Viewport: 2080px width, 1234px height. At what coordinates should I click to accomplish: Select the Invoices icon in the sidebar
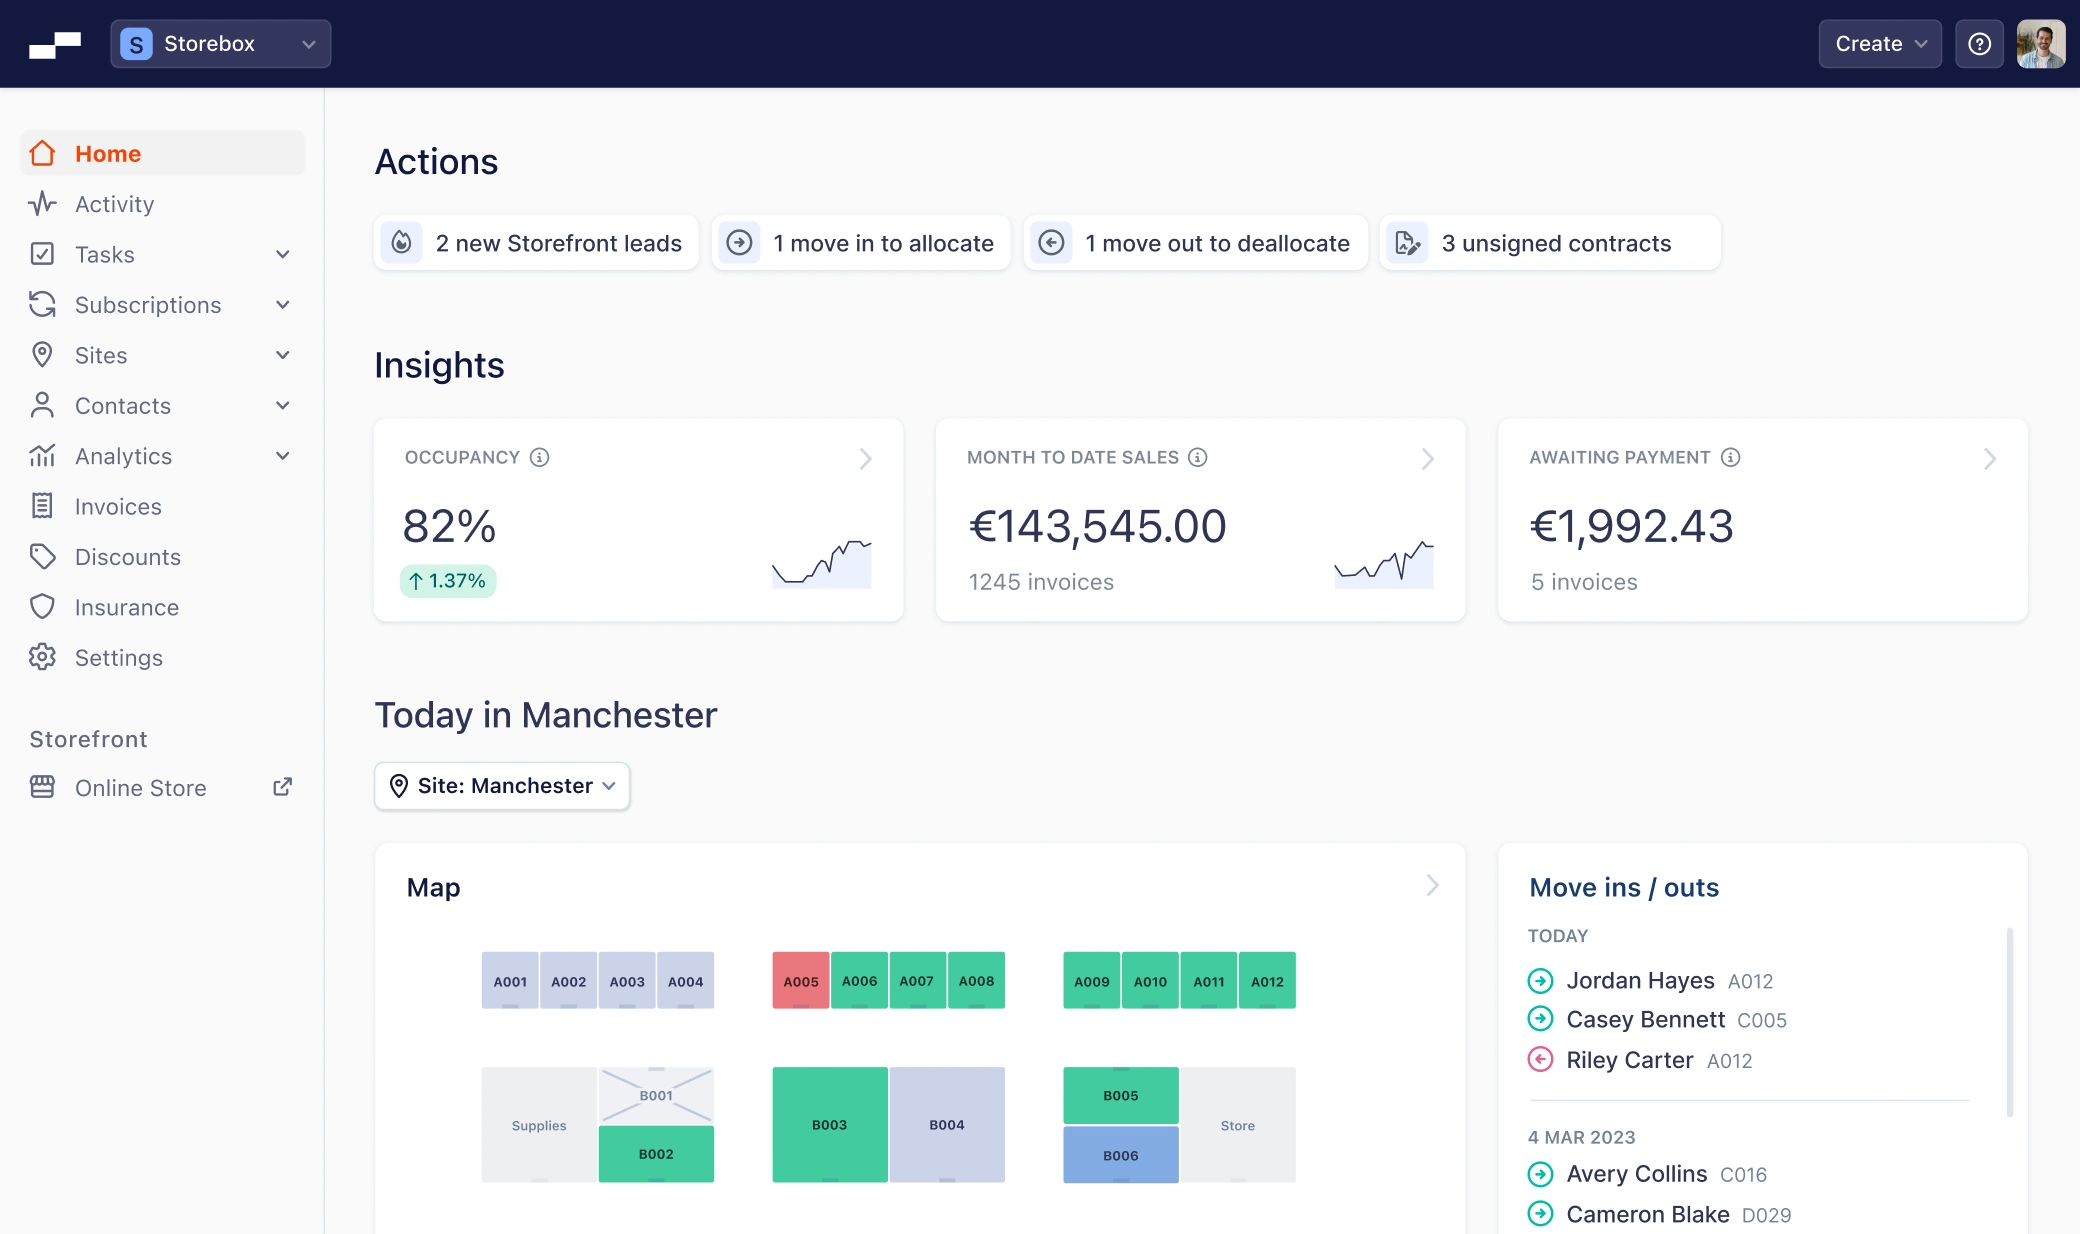[42, 506]
